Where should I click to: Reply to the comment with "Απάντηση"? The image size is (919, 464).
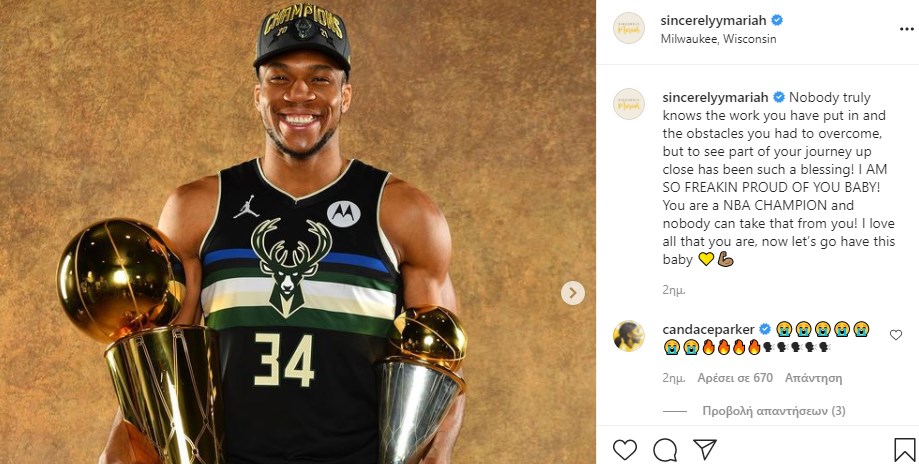tap(814, 378)
